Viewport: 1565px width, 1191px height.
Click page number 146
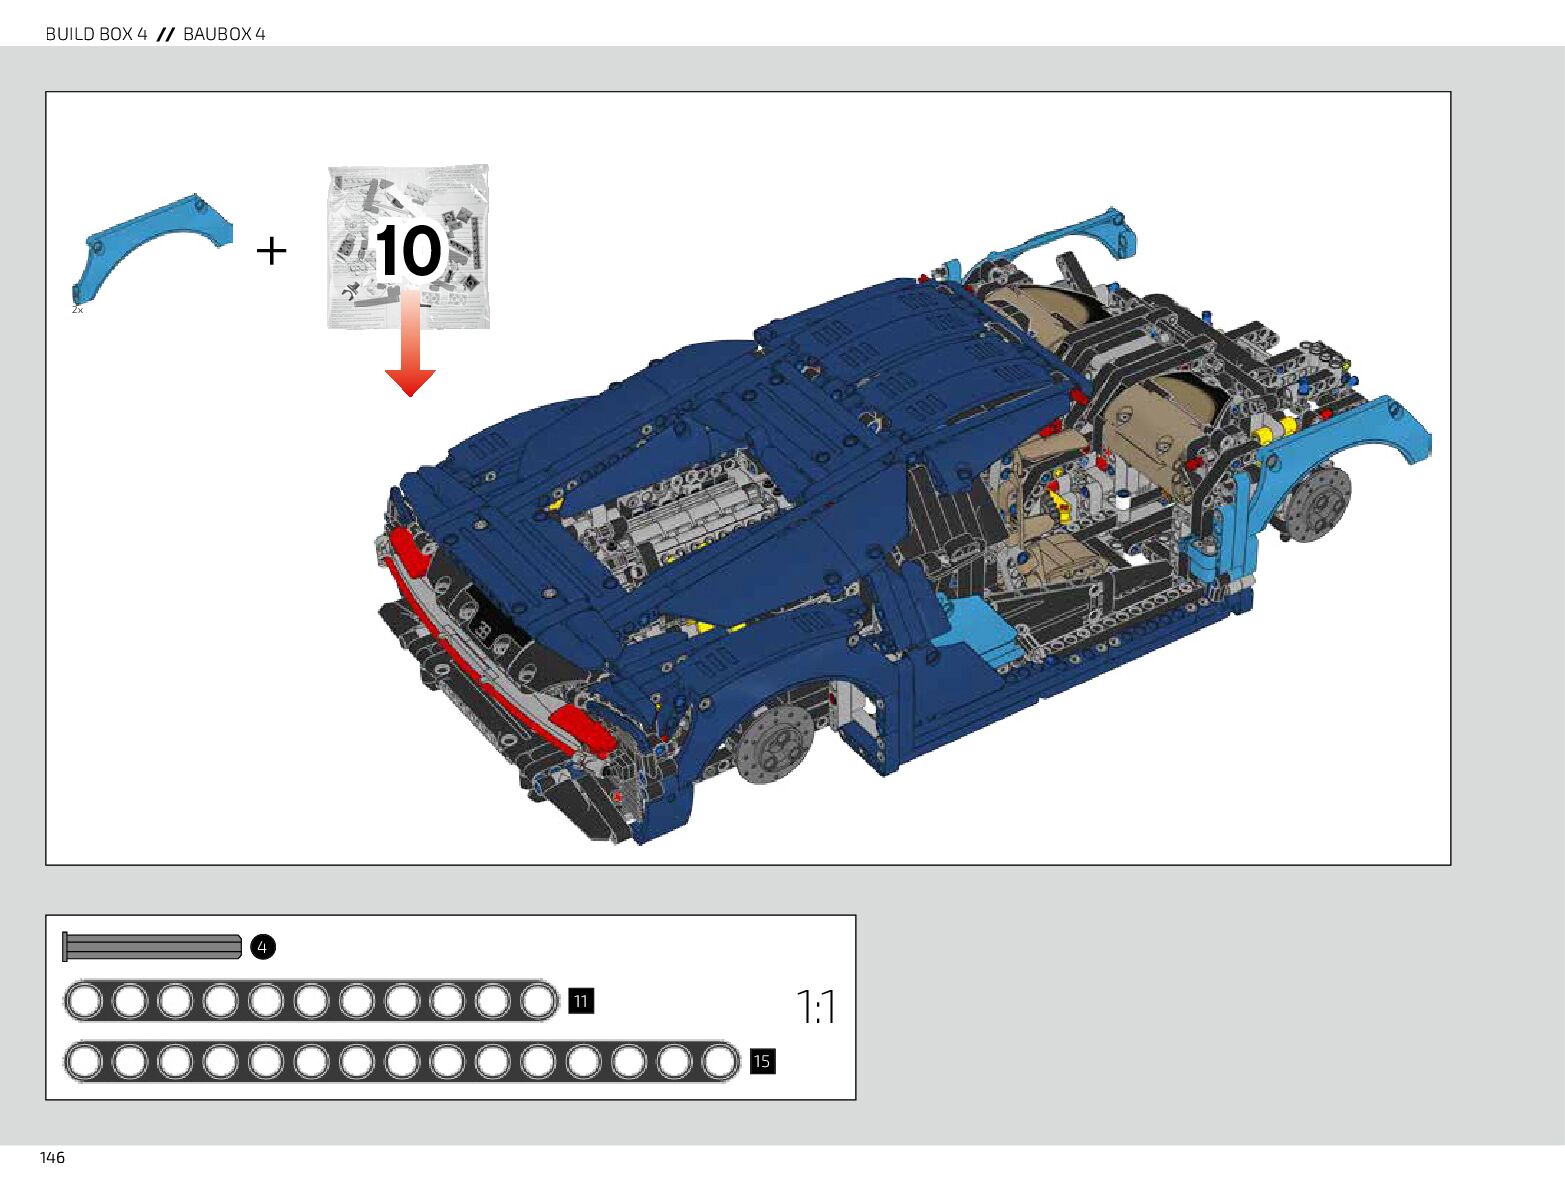52,1157
